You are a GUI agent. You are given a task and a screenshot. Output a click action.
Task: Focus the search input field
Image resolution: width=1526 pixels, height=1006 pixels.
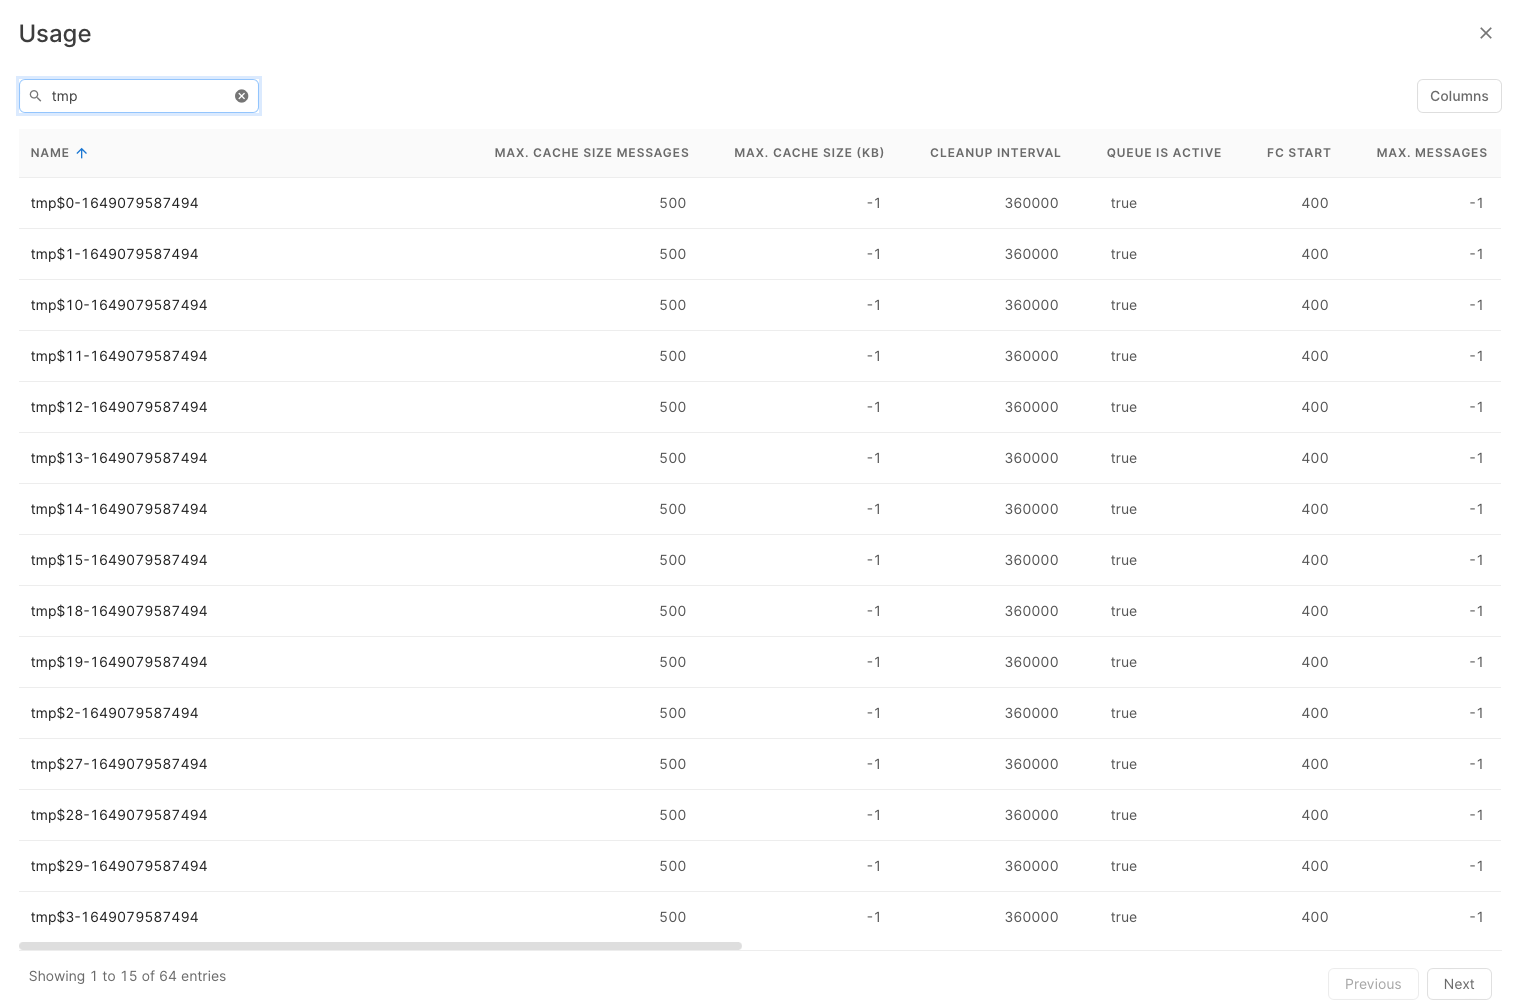coord(140,96)
